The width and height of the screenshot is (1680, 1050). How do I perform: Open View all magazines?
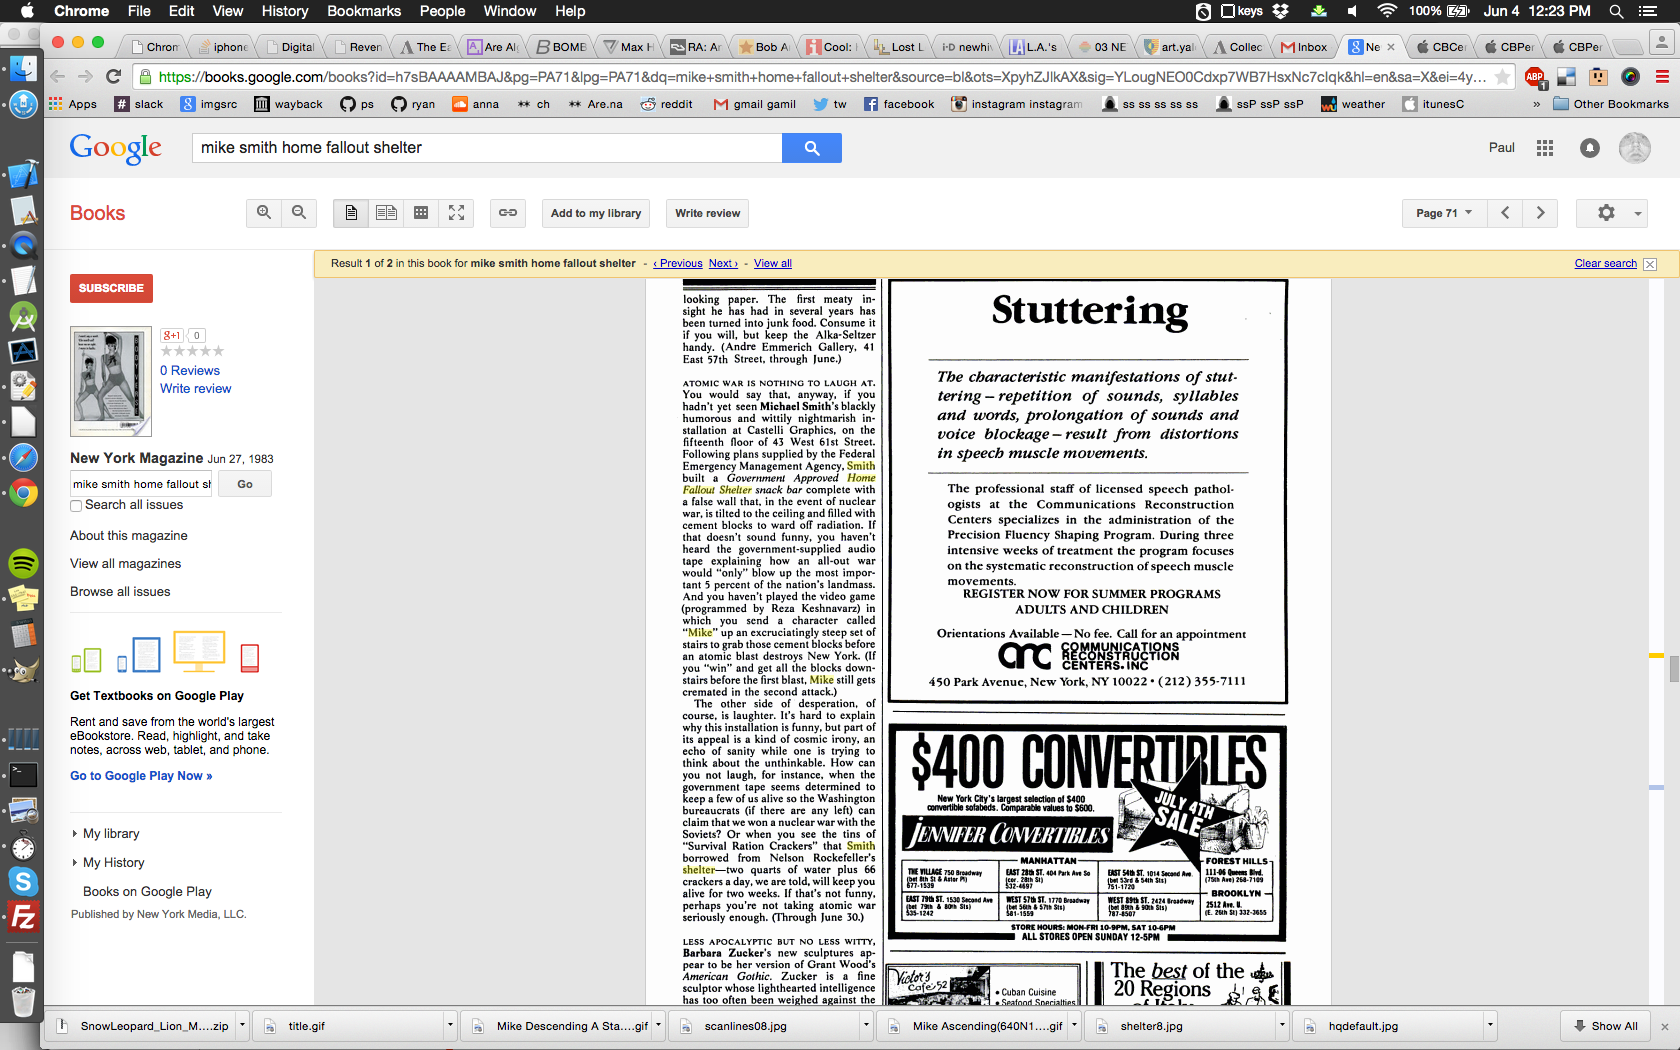point(126,564)
